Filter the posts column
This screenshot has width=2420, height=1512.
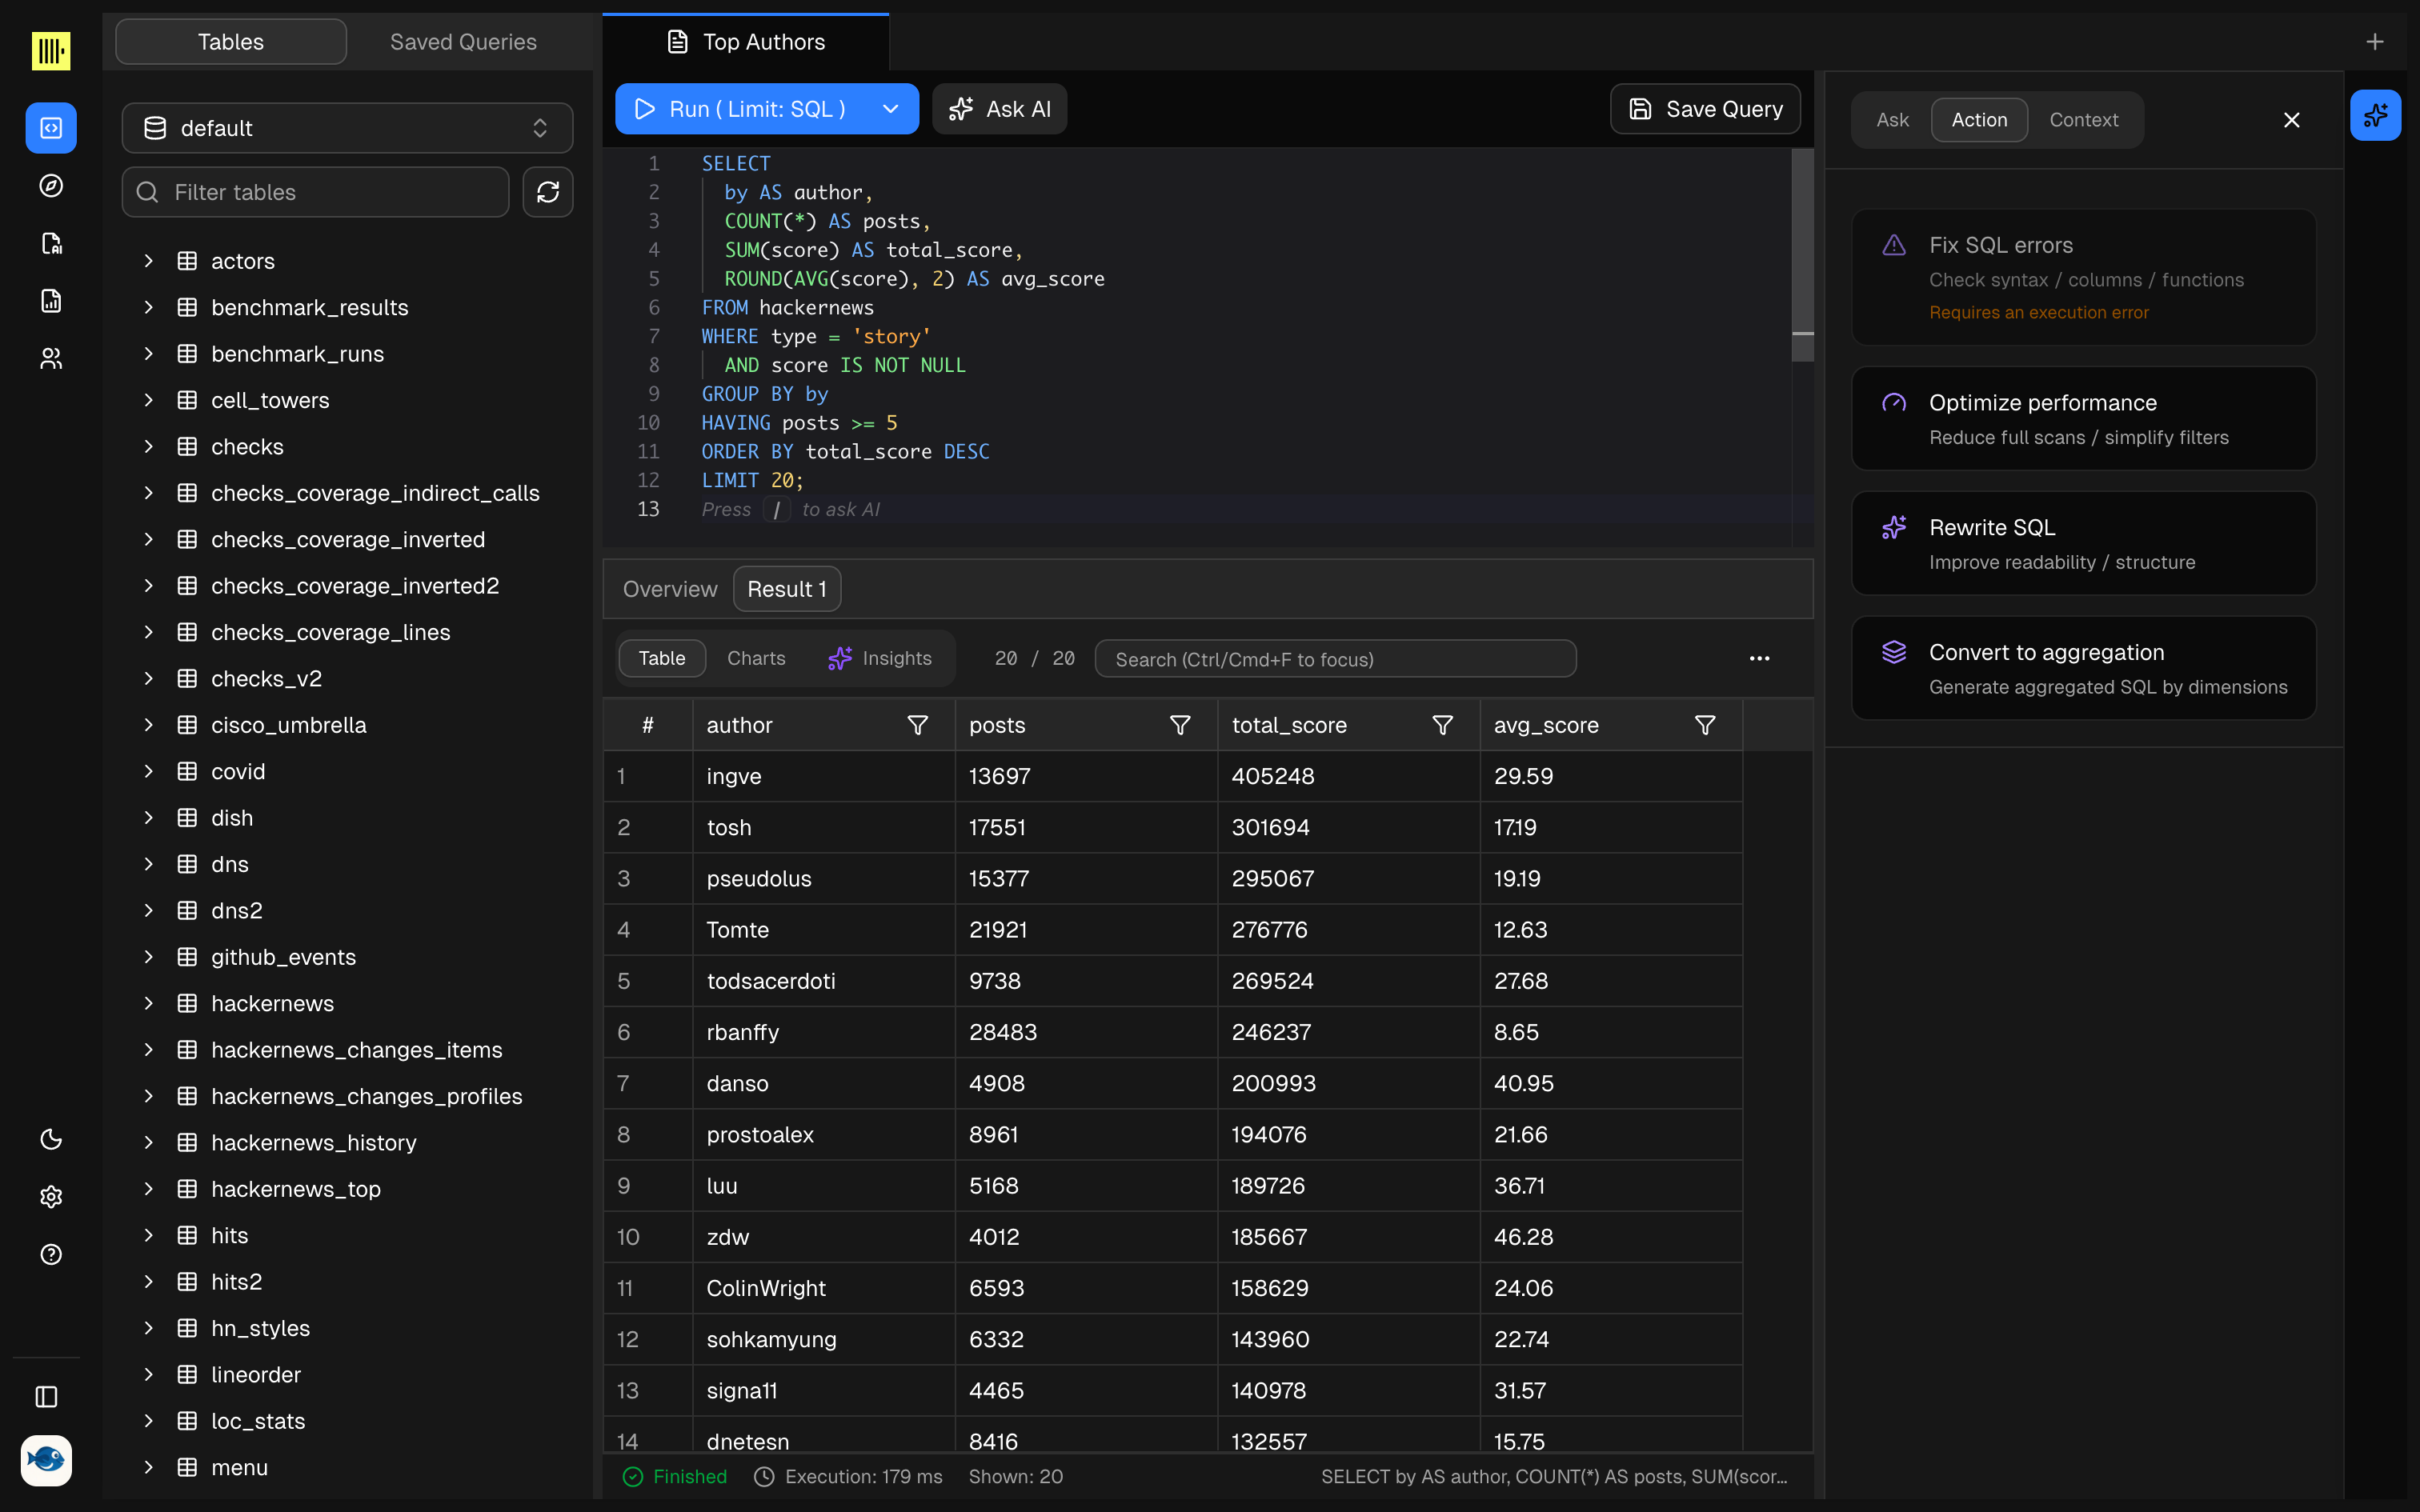1180,725
